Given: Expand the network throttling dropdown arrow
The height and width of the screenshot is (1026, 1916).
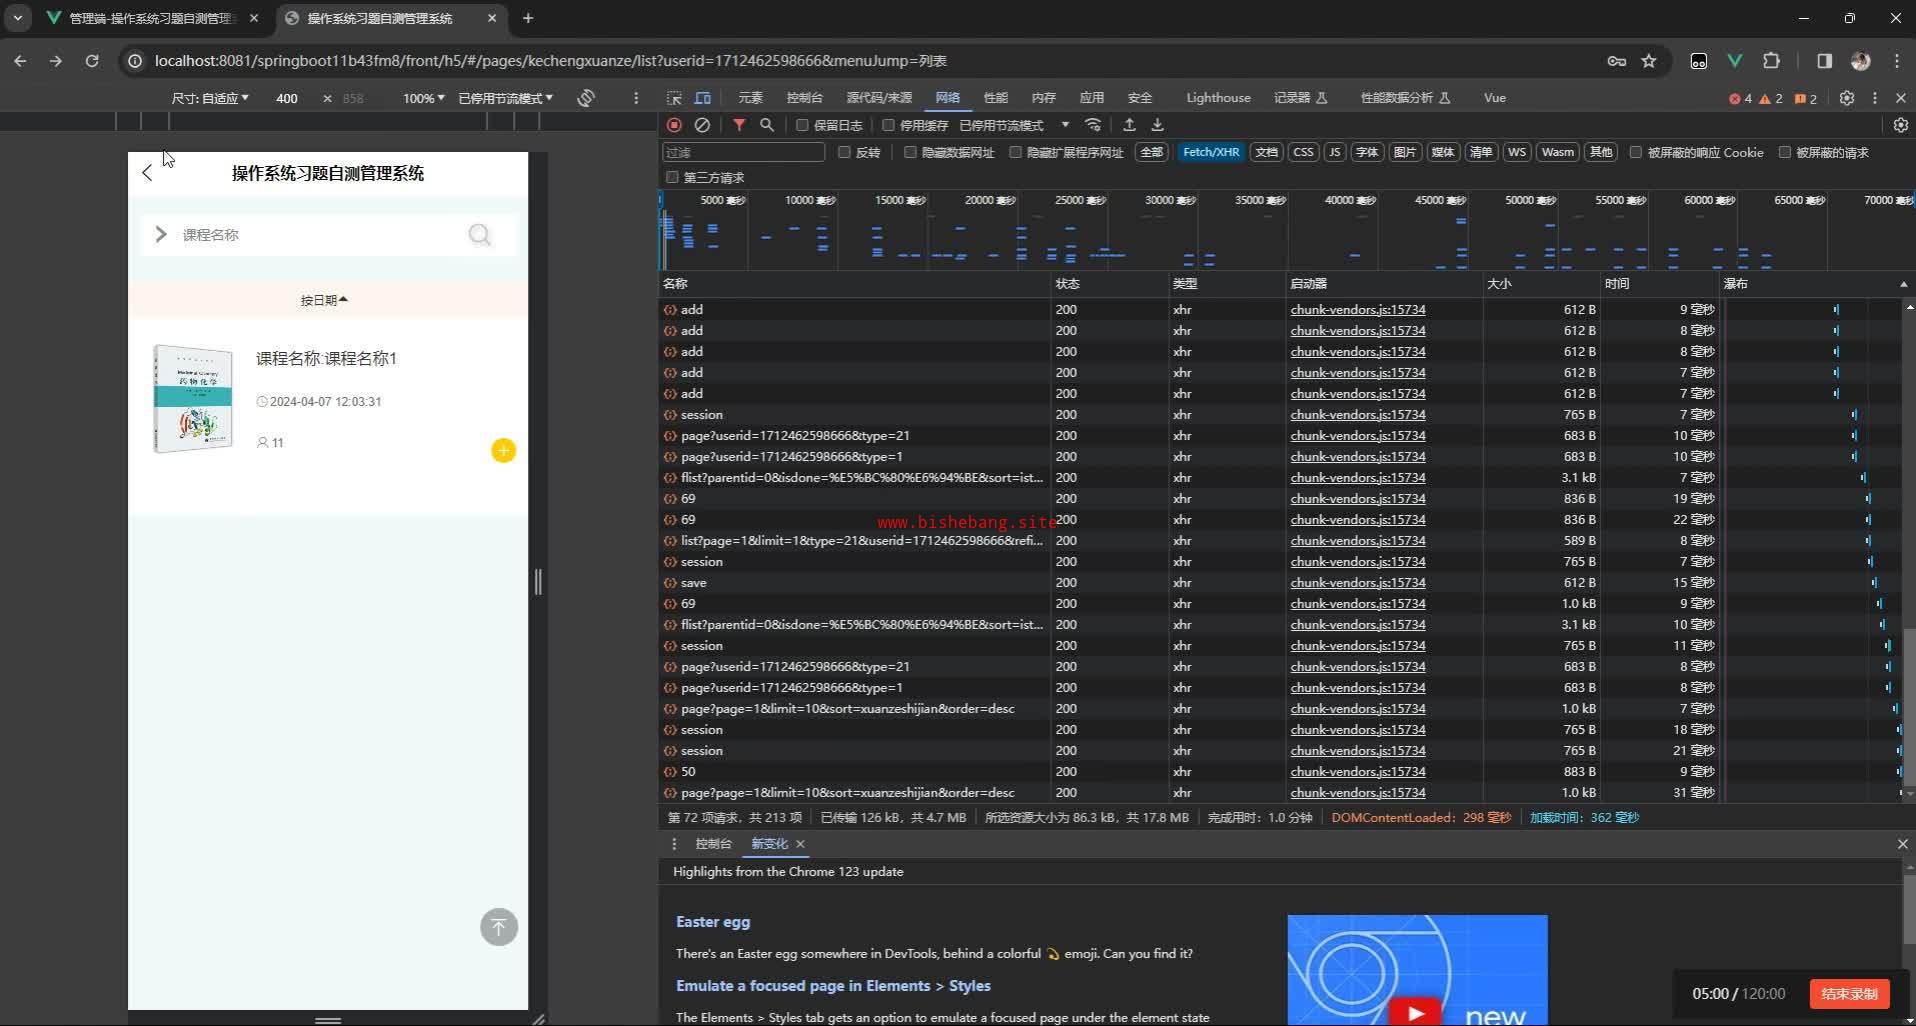Looking at the screenshot, I should tap(1065, 125).
